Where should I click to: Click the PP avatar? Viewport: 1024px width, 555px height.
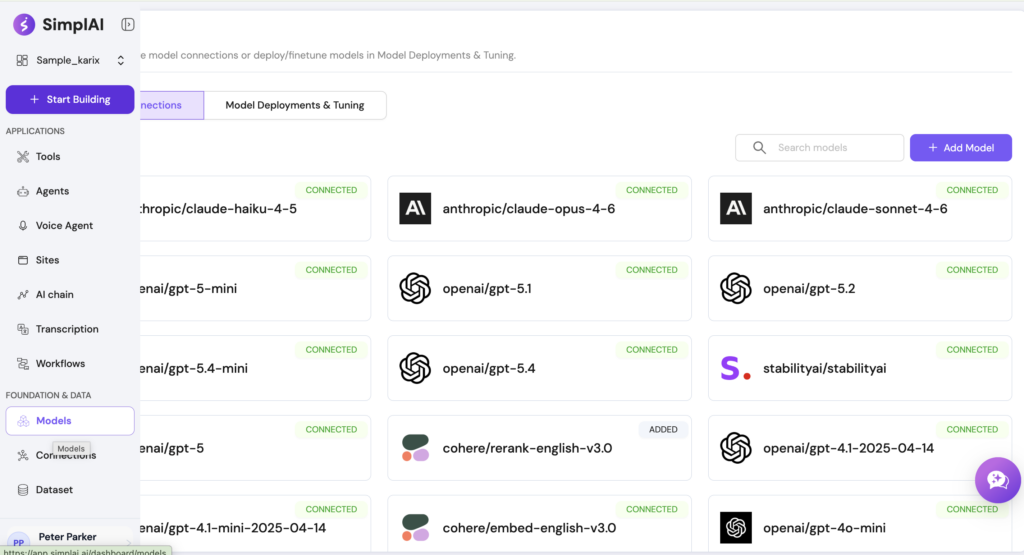click(x=19, y=542)
